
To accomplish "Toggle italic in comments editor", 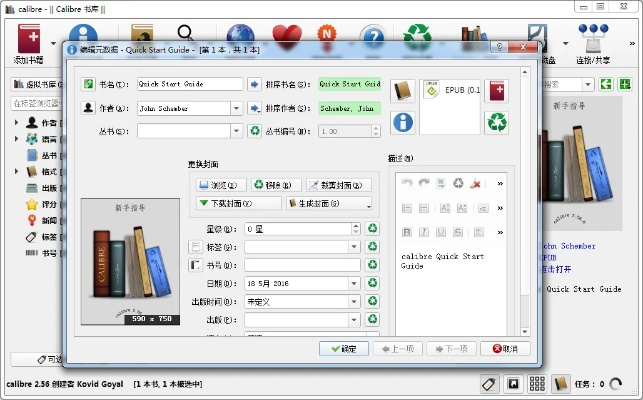I will click(424, 232).
